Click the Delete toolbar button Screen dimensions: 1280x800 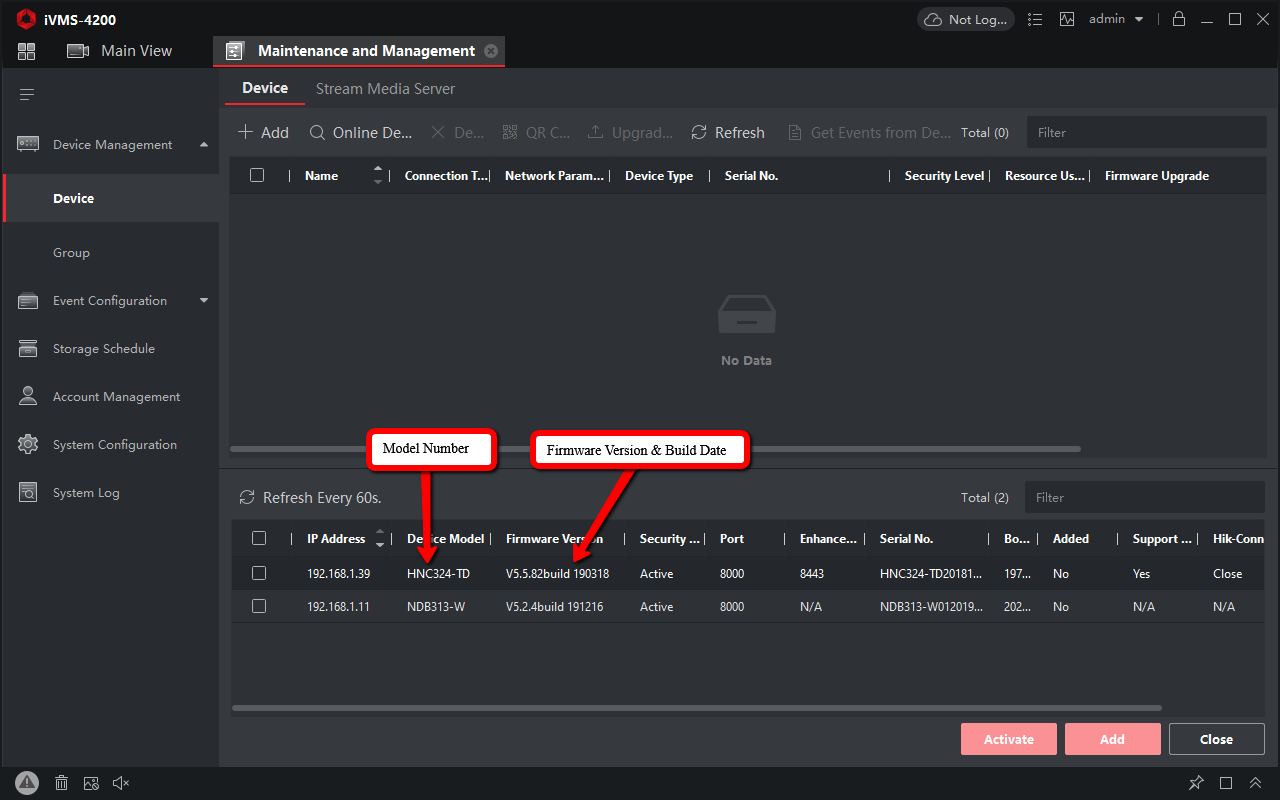point(457,132)
